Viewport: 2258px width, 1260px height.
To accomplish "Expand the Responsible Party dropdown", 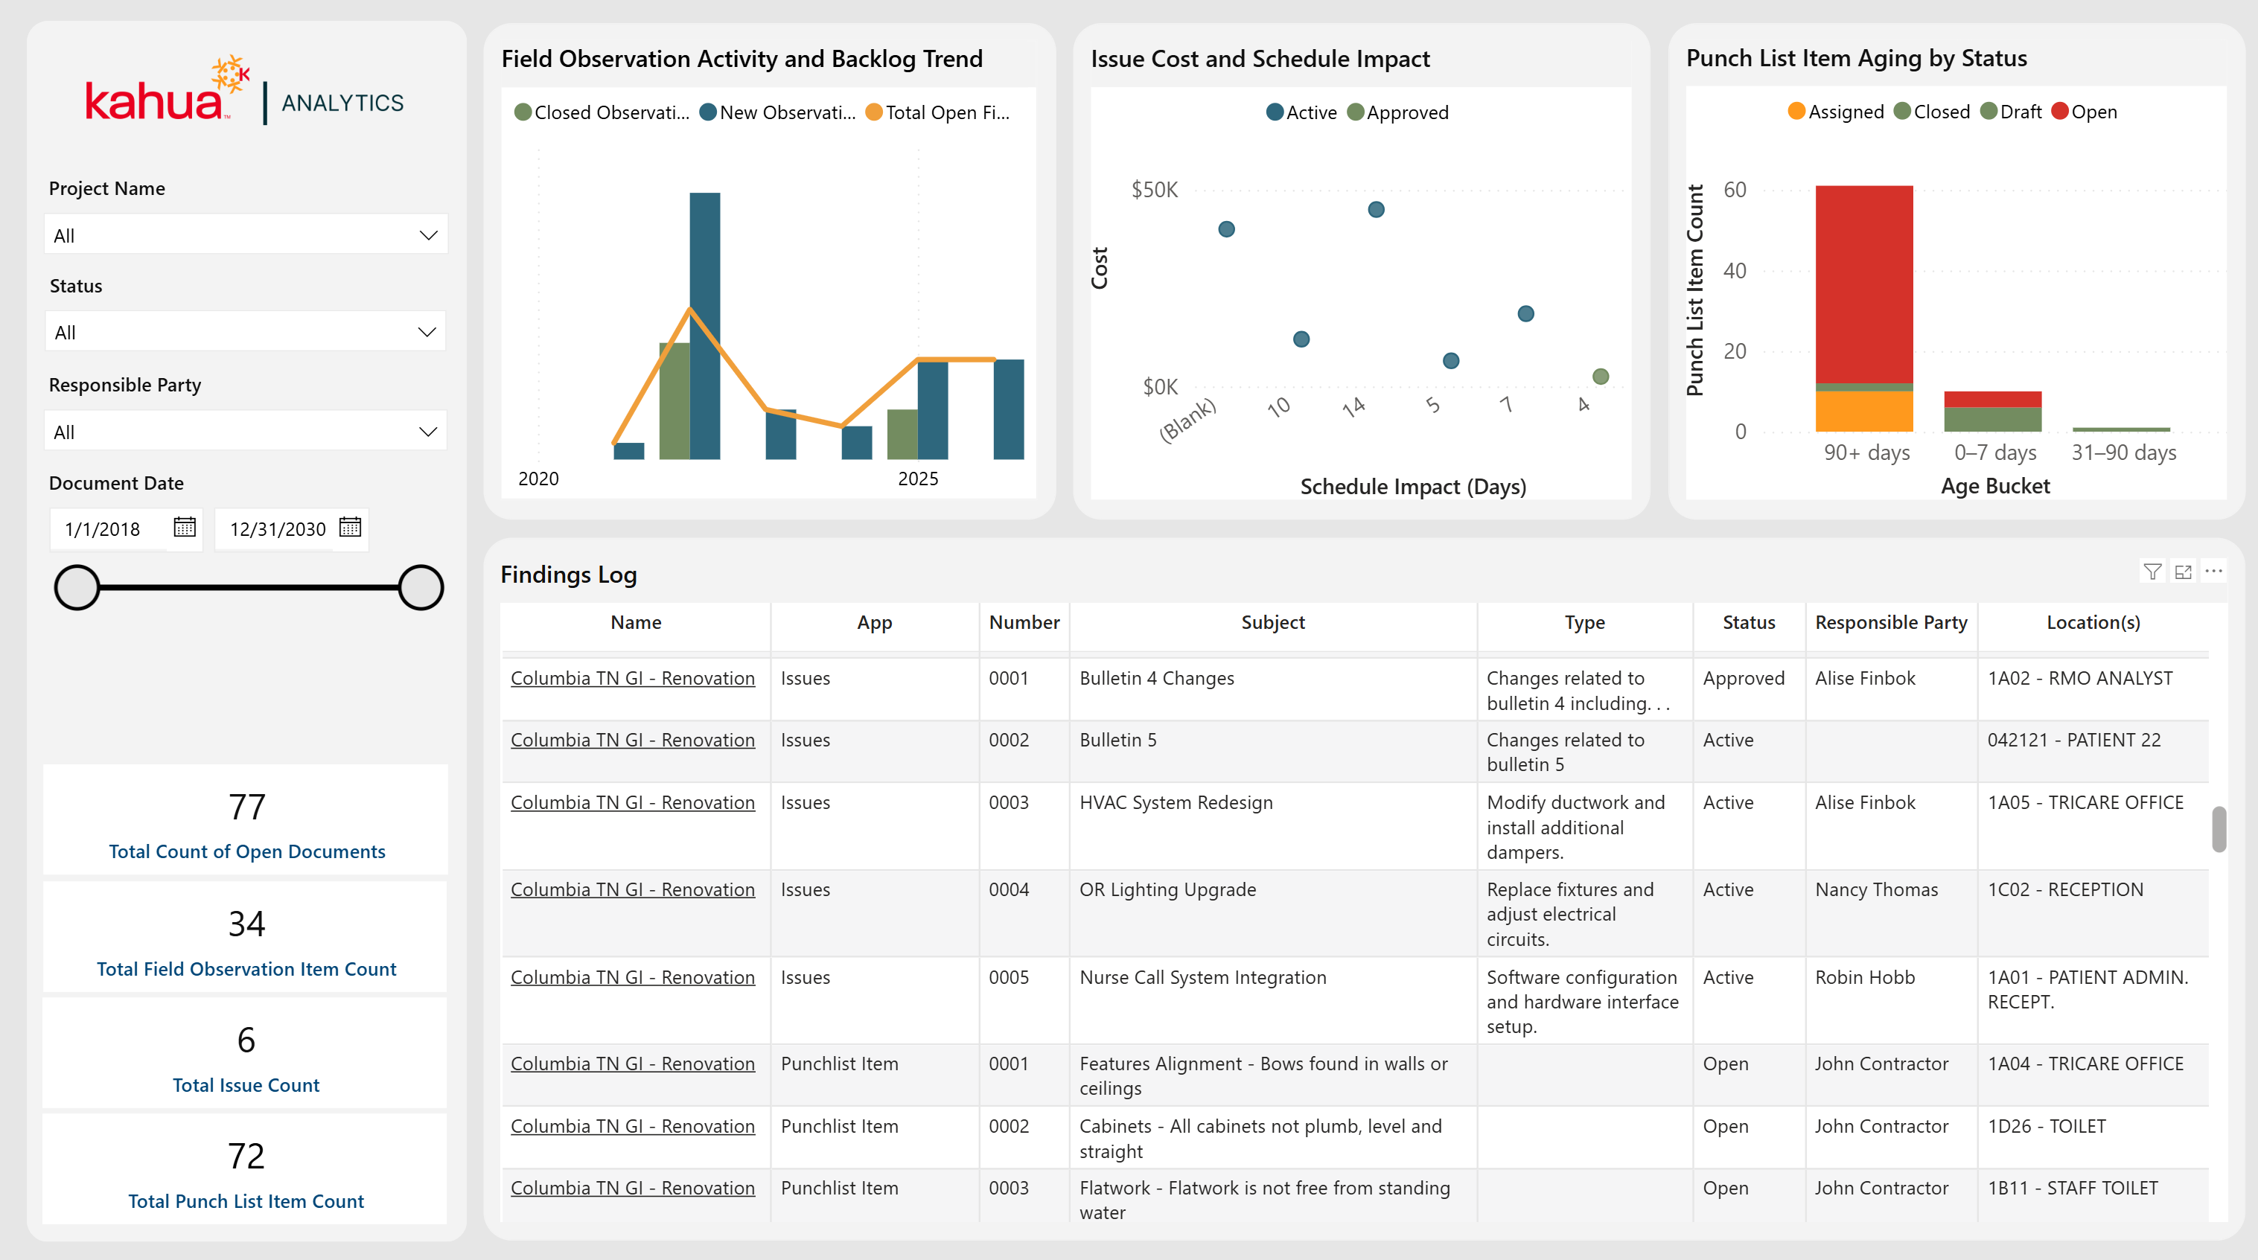I will pyautogui.click(x=246, y=431).
